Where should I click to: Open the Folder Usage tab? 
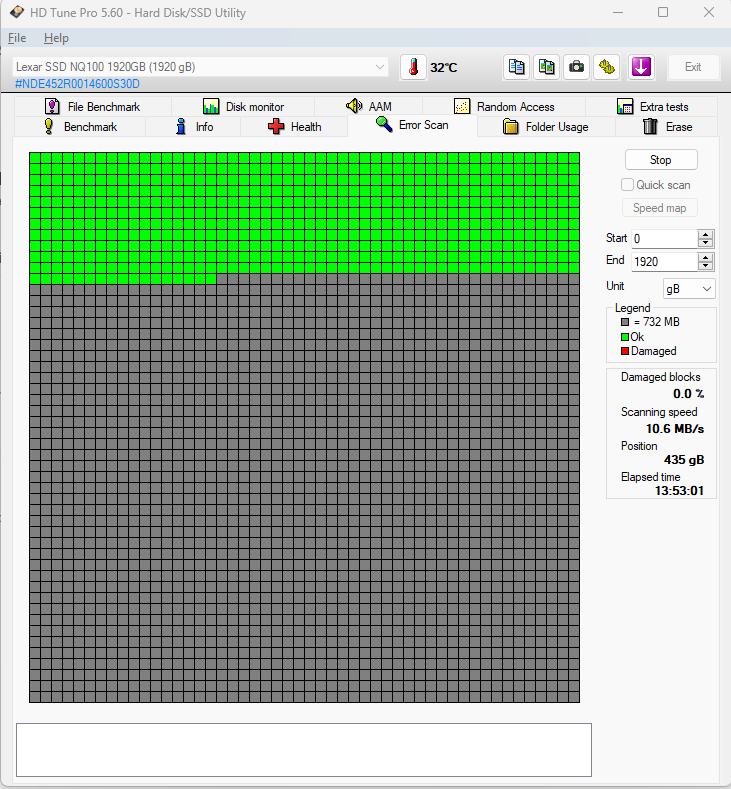[x=546, y=127]
